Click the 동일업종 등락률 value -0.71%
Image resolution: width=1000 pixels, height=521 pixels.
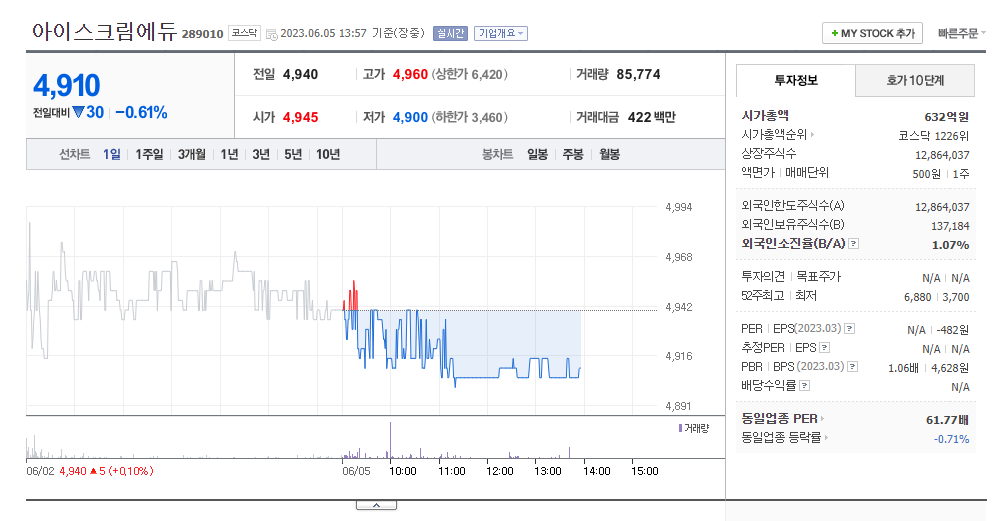pyautogui.click(x=952, y=439)
